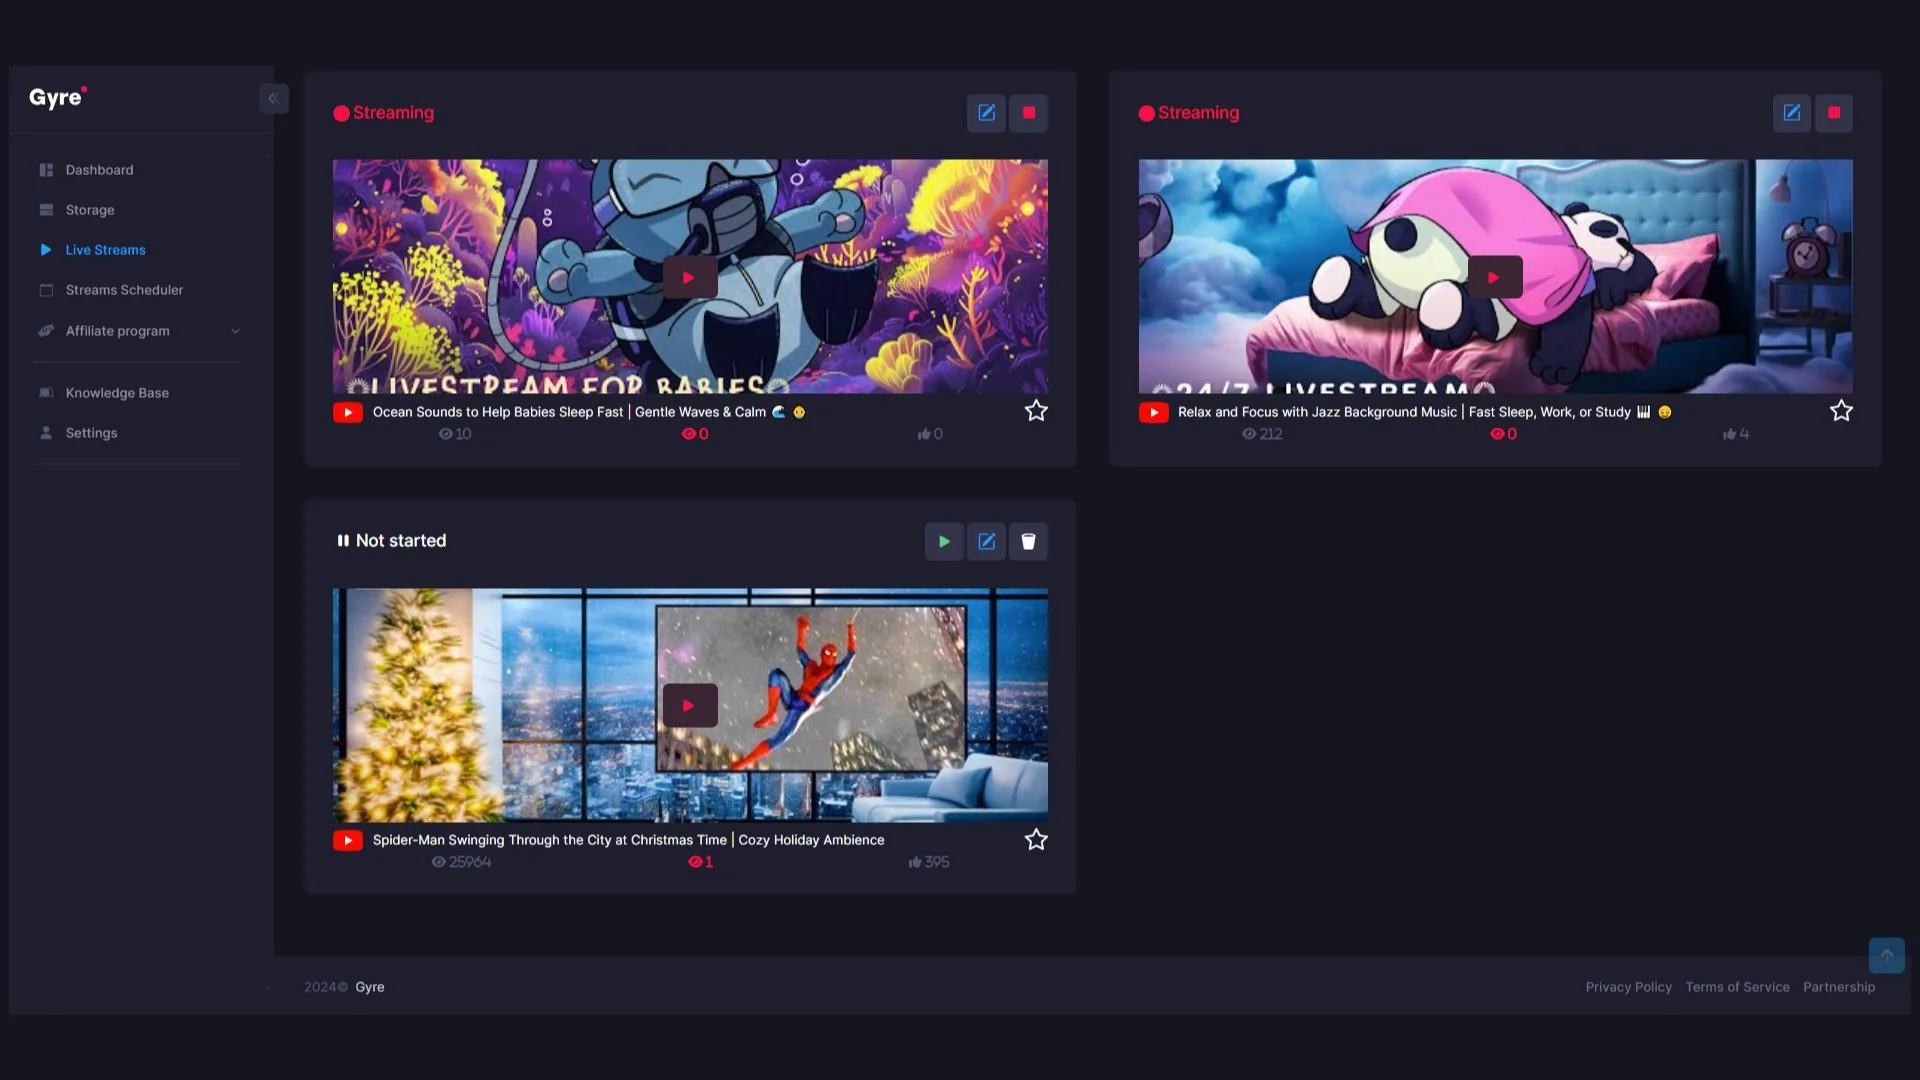Play the Jazz Background Music thumbnail
This screenshot has width=1920, height=1080.
pos(1494,276)
